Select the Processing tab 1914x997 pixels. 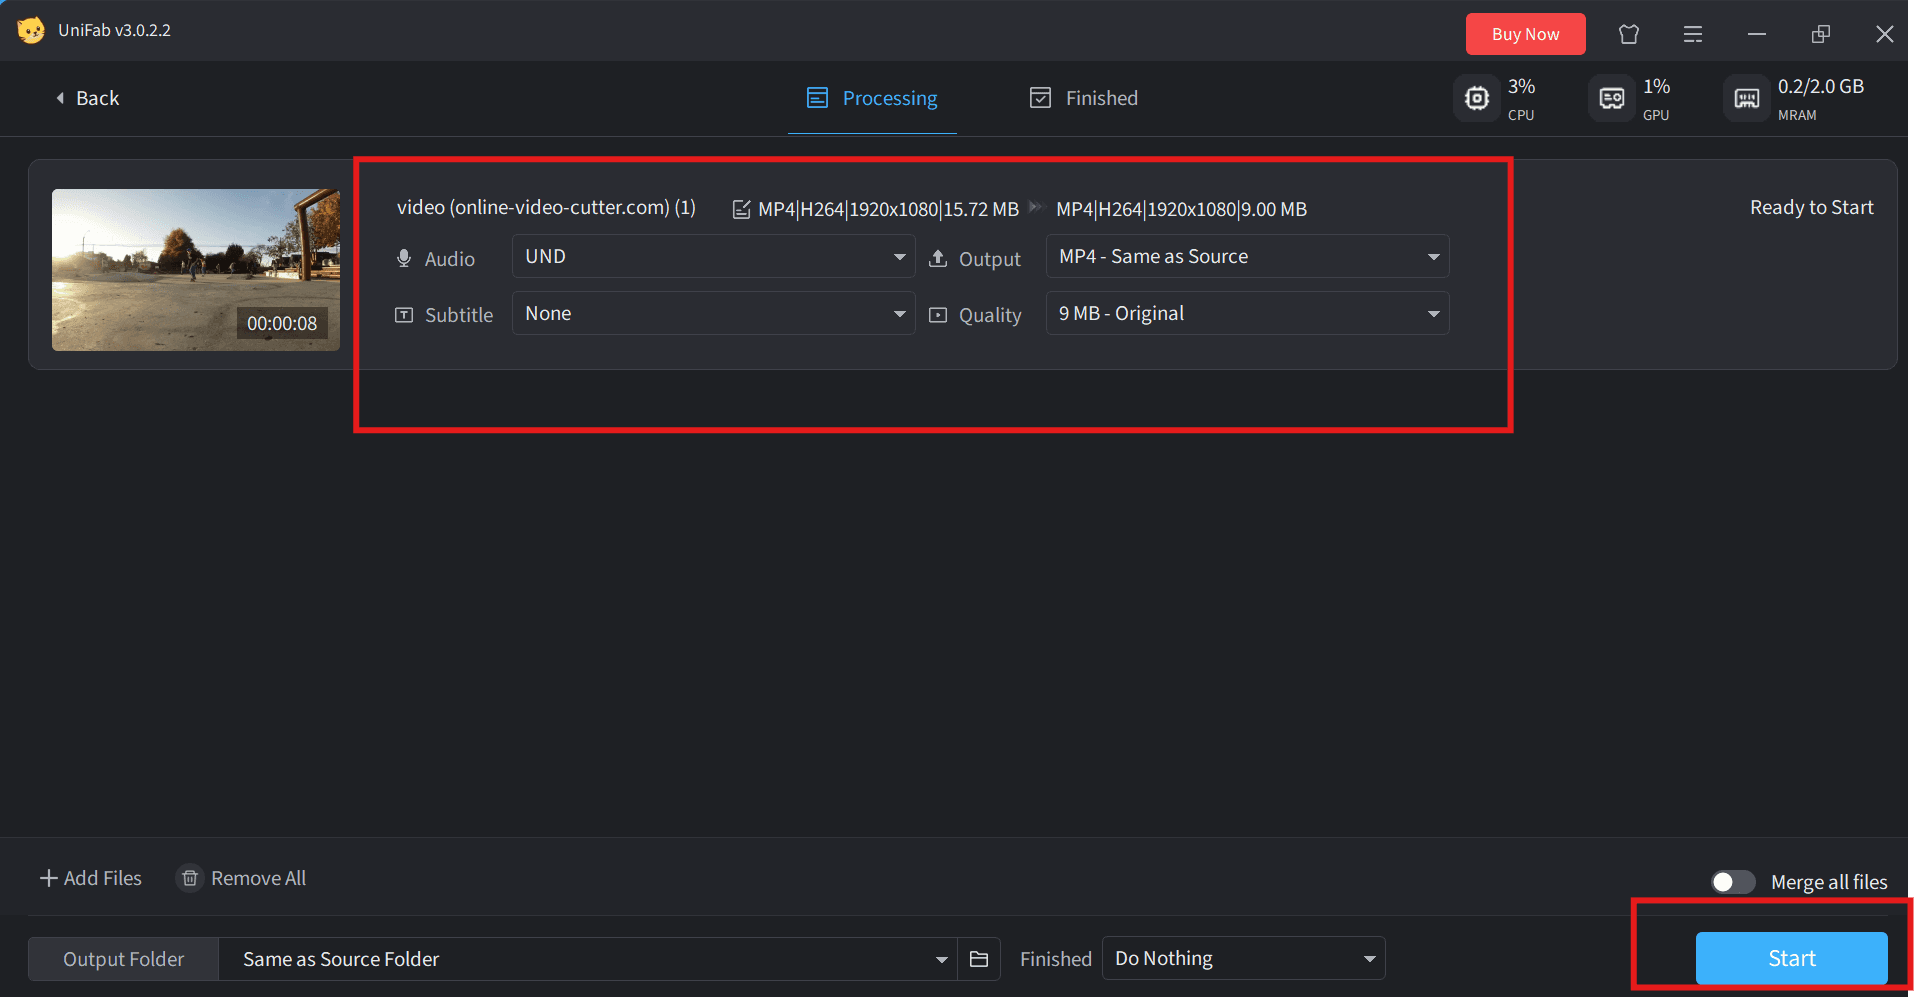872,98
